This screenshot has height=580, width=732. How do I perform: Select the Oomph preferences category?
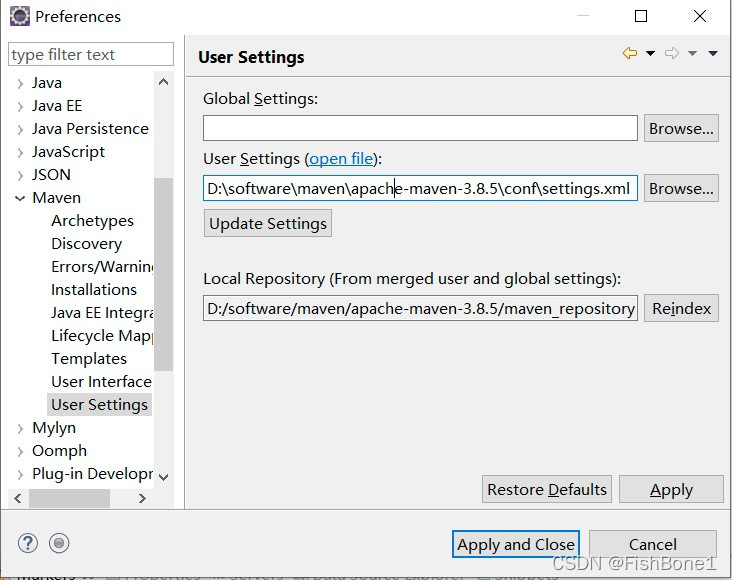(59, 451)
